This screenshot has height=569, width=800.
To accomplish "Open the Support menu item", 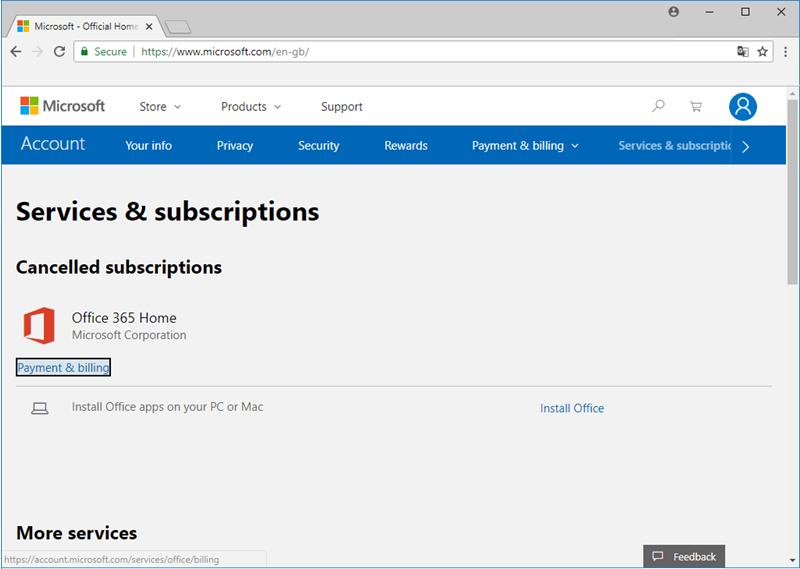I will (x=341, y=107).
